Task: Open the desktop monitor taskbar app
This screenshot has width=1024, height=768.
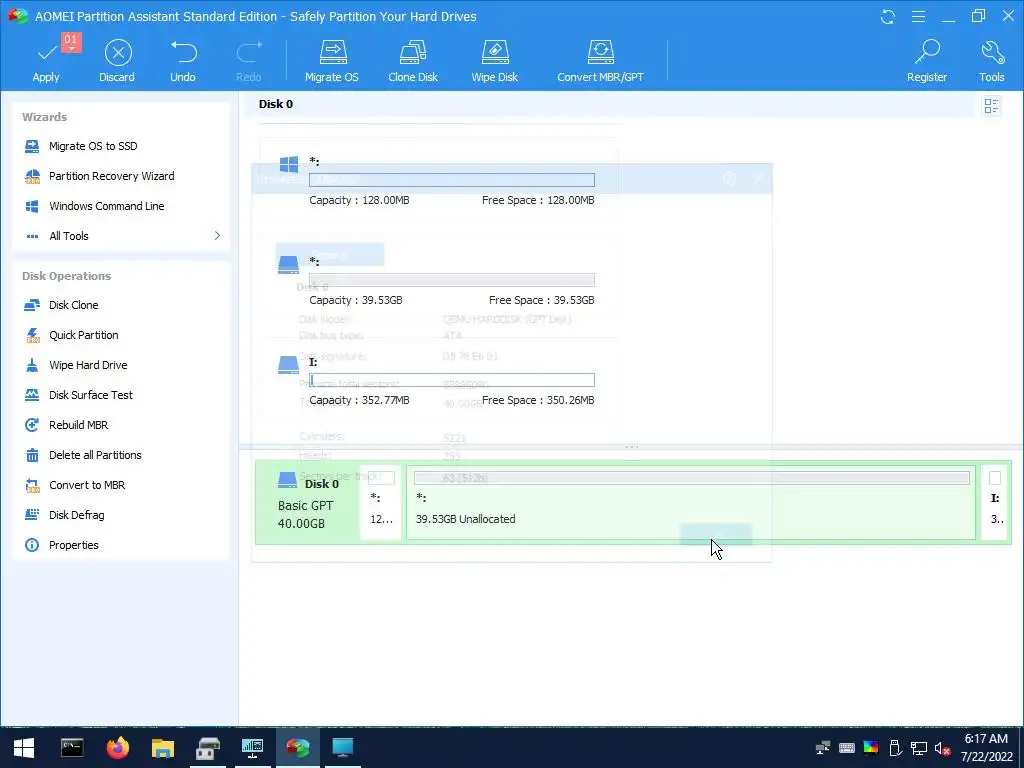Action: click(342, 748)
